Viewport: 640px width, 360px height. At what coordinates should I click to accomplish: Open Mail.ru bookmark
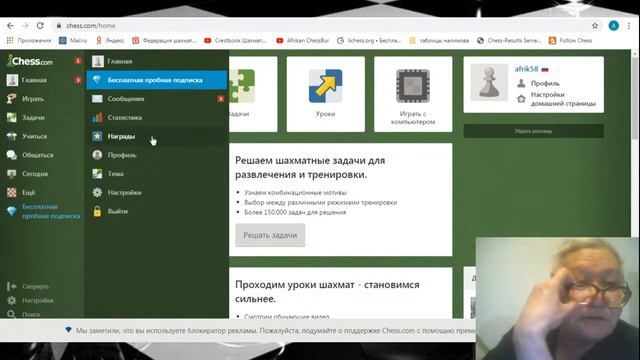click(x=73, y=40)
